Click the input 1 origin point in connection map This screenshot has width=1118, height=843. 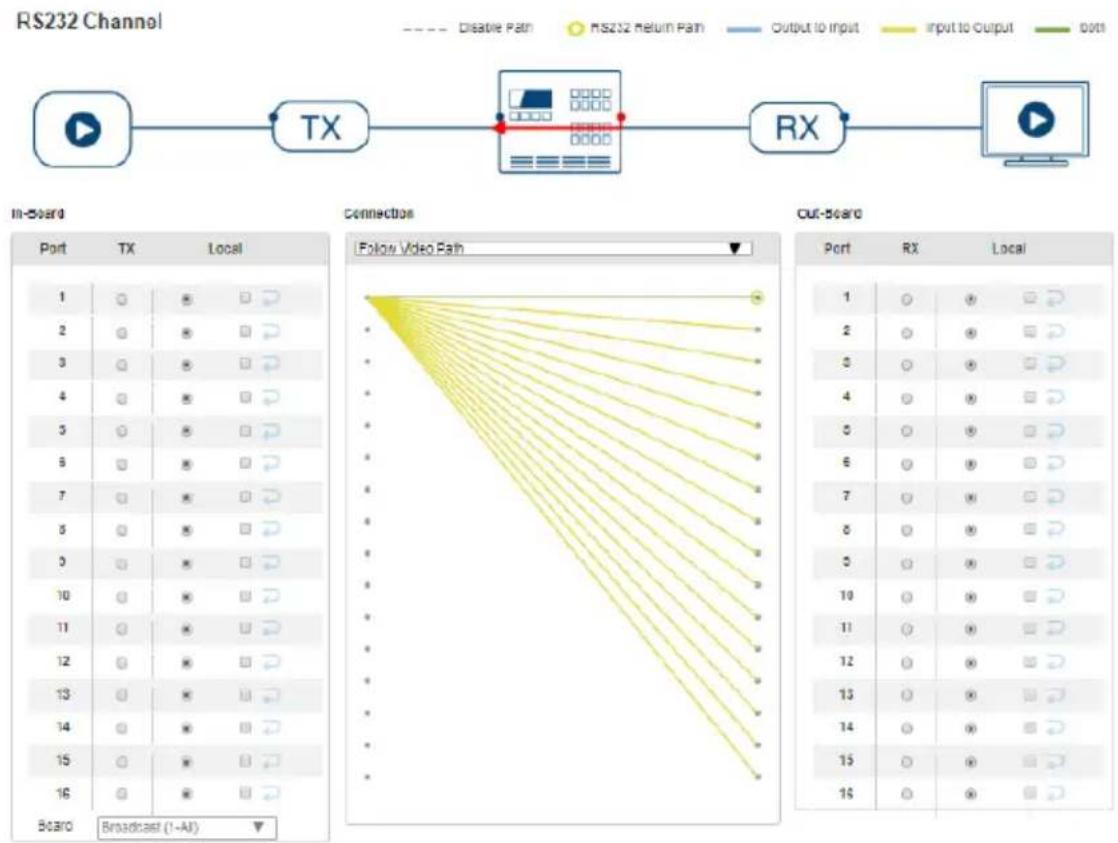point(367,297)
